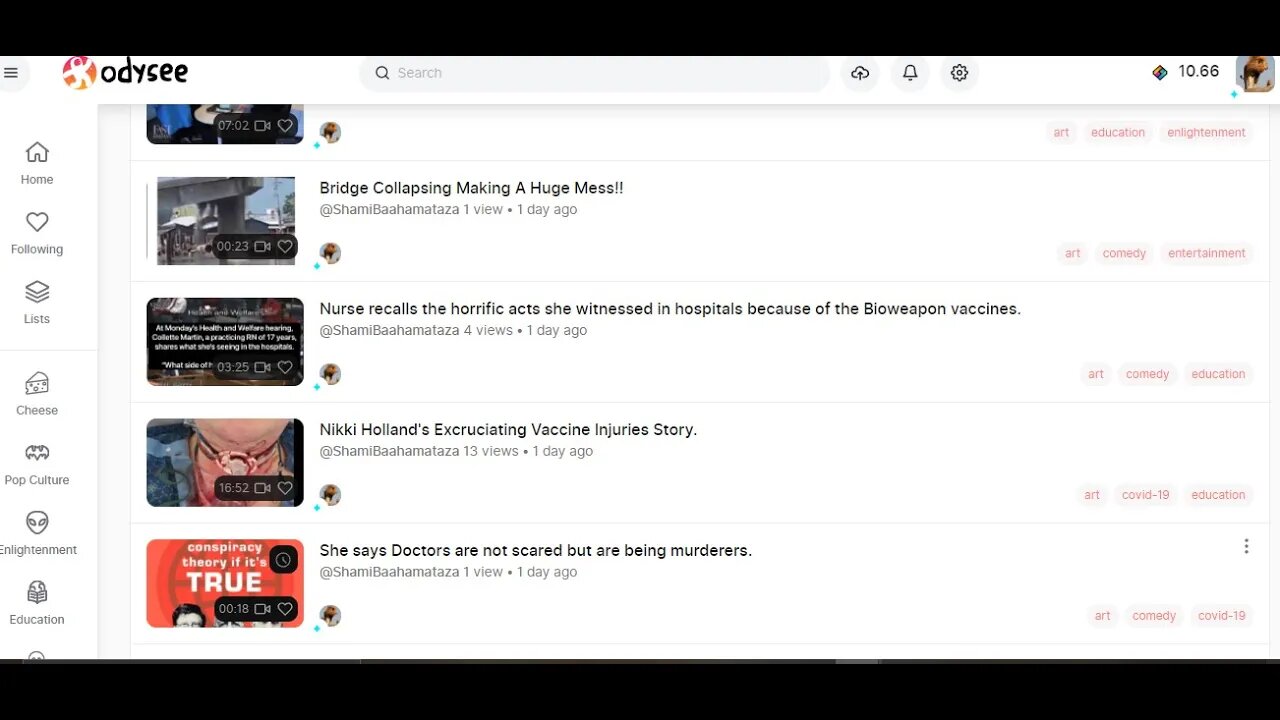Favorite the 07:02 video with heart
Image resolution: width=1280 pixels, height=720 pixels.
(285, 126)
